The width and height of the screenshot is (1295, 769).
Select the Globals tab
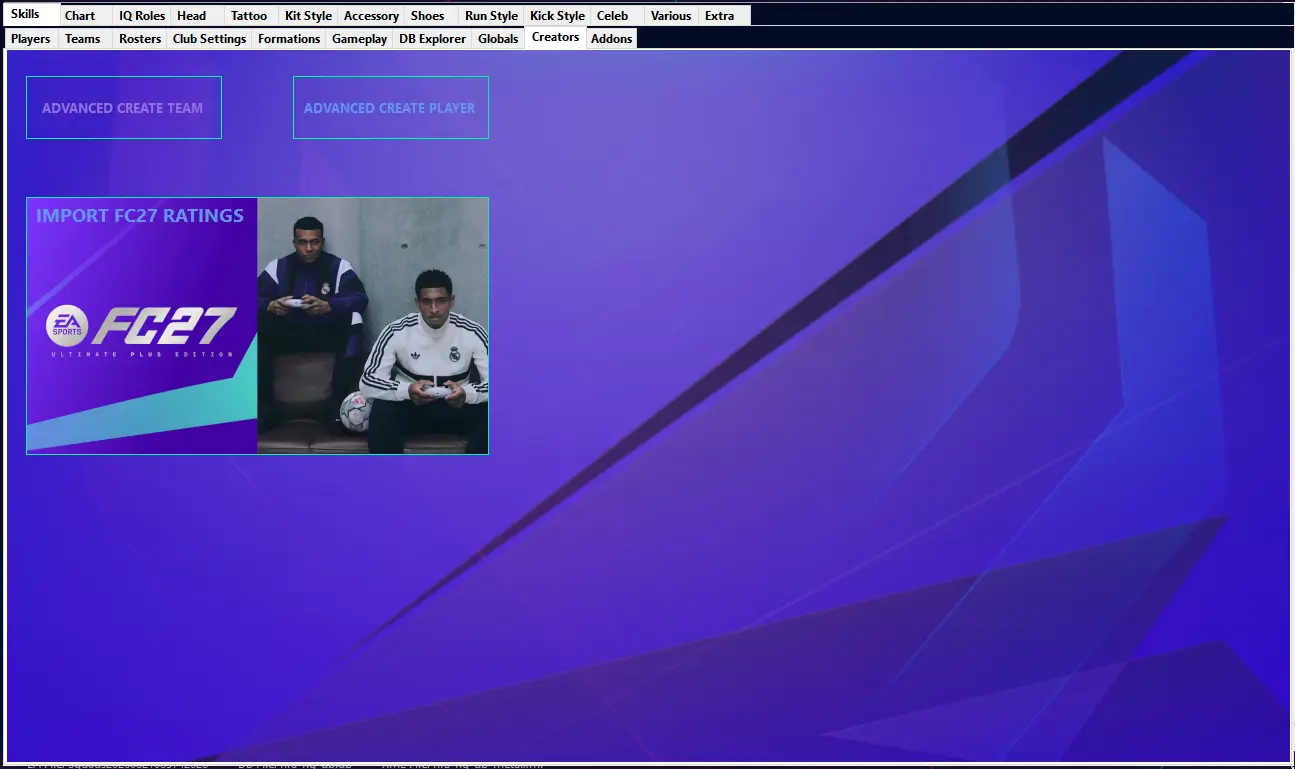tap(498, 39)
